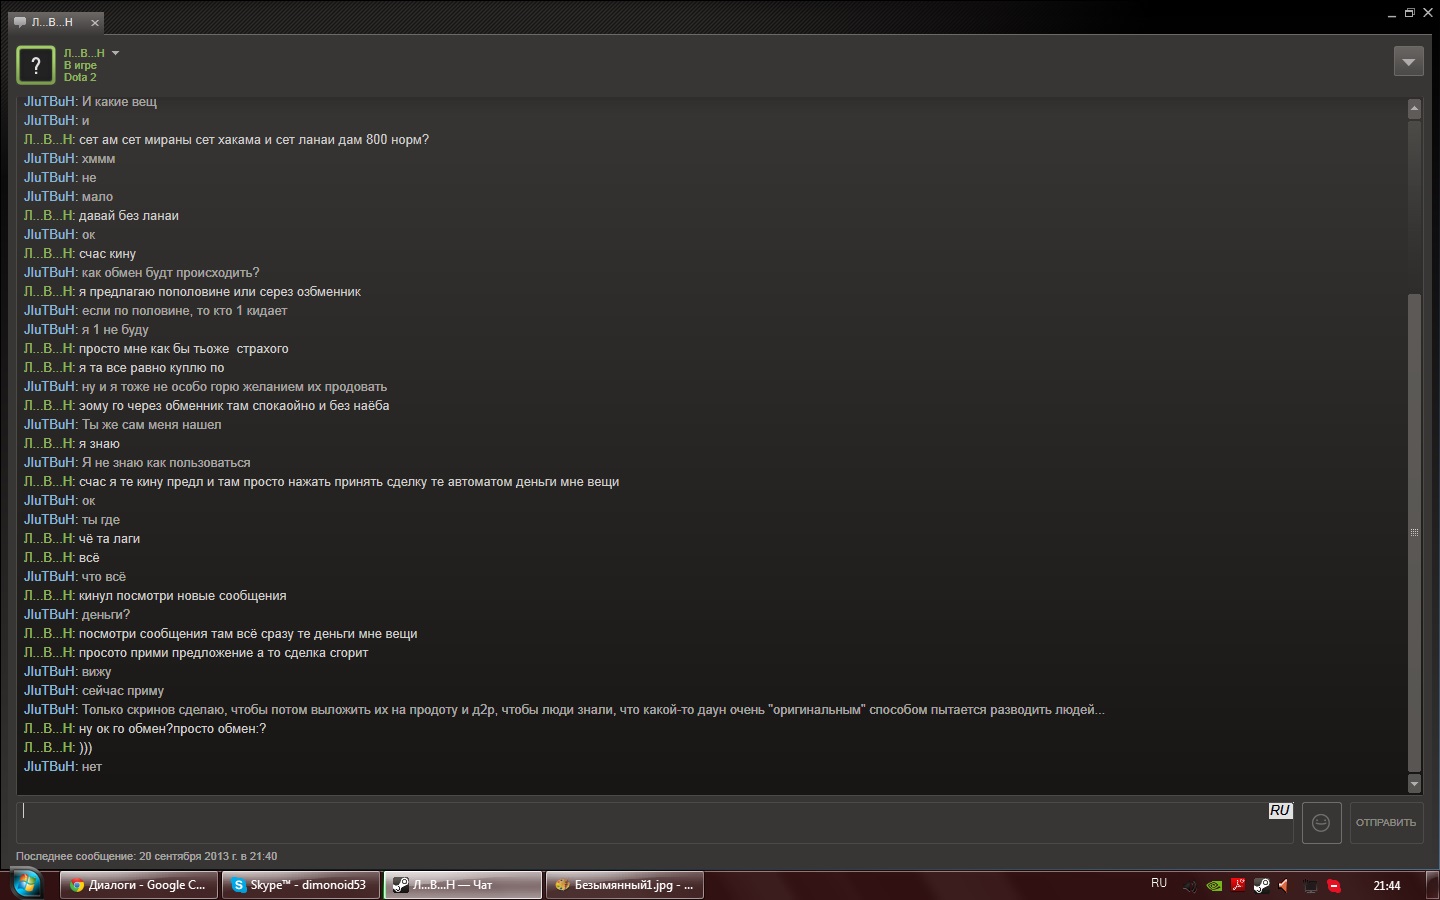
Task: Expand the arrow next to friend name Л...В...Н
Action: click(115, 53)
